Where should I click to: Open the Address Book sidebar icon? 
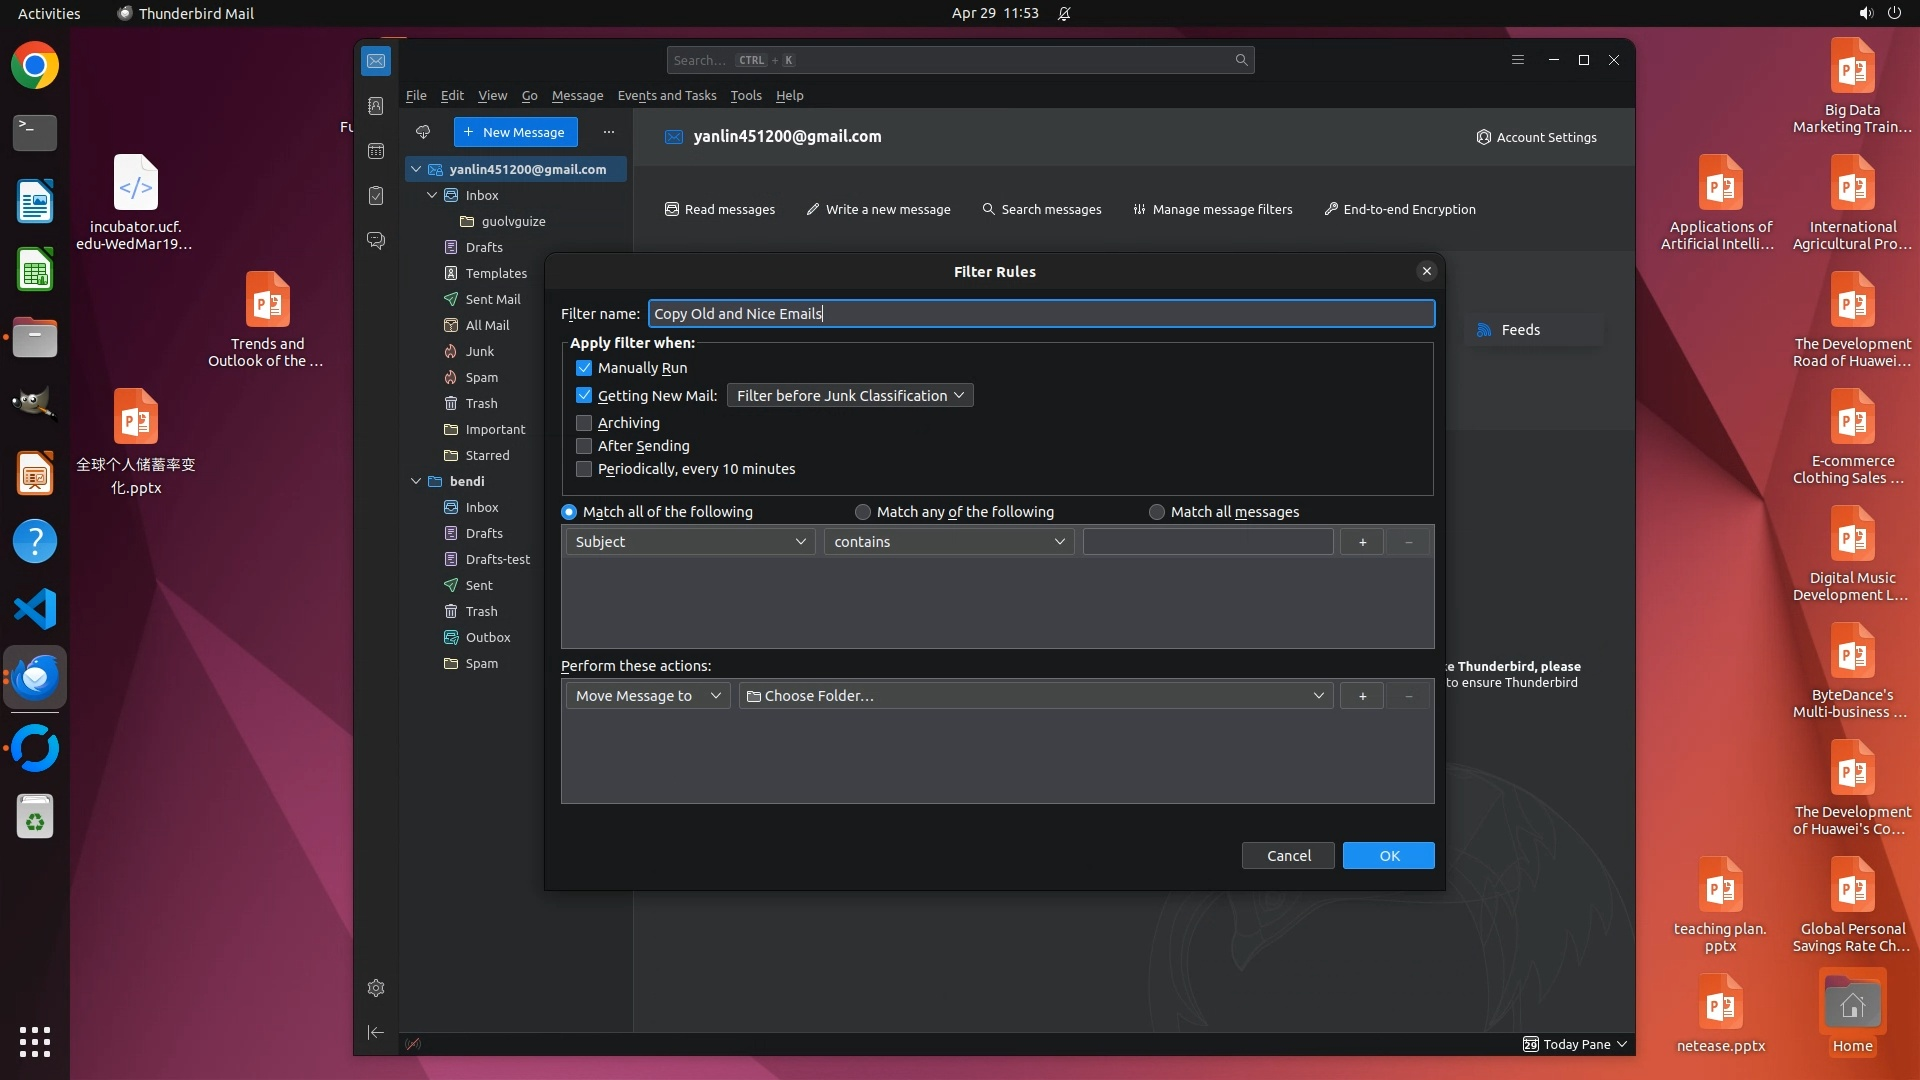376,106
